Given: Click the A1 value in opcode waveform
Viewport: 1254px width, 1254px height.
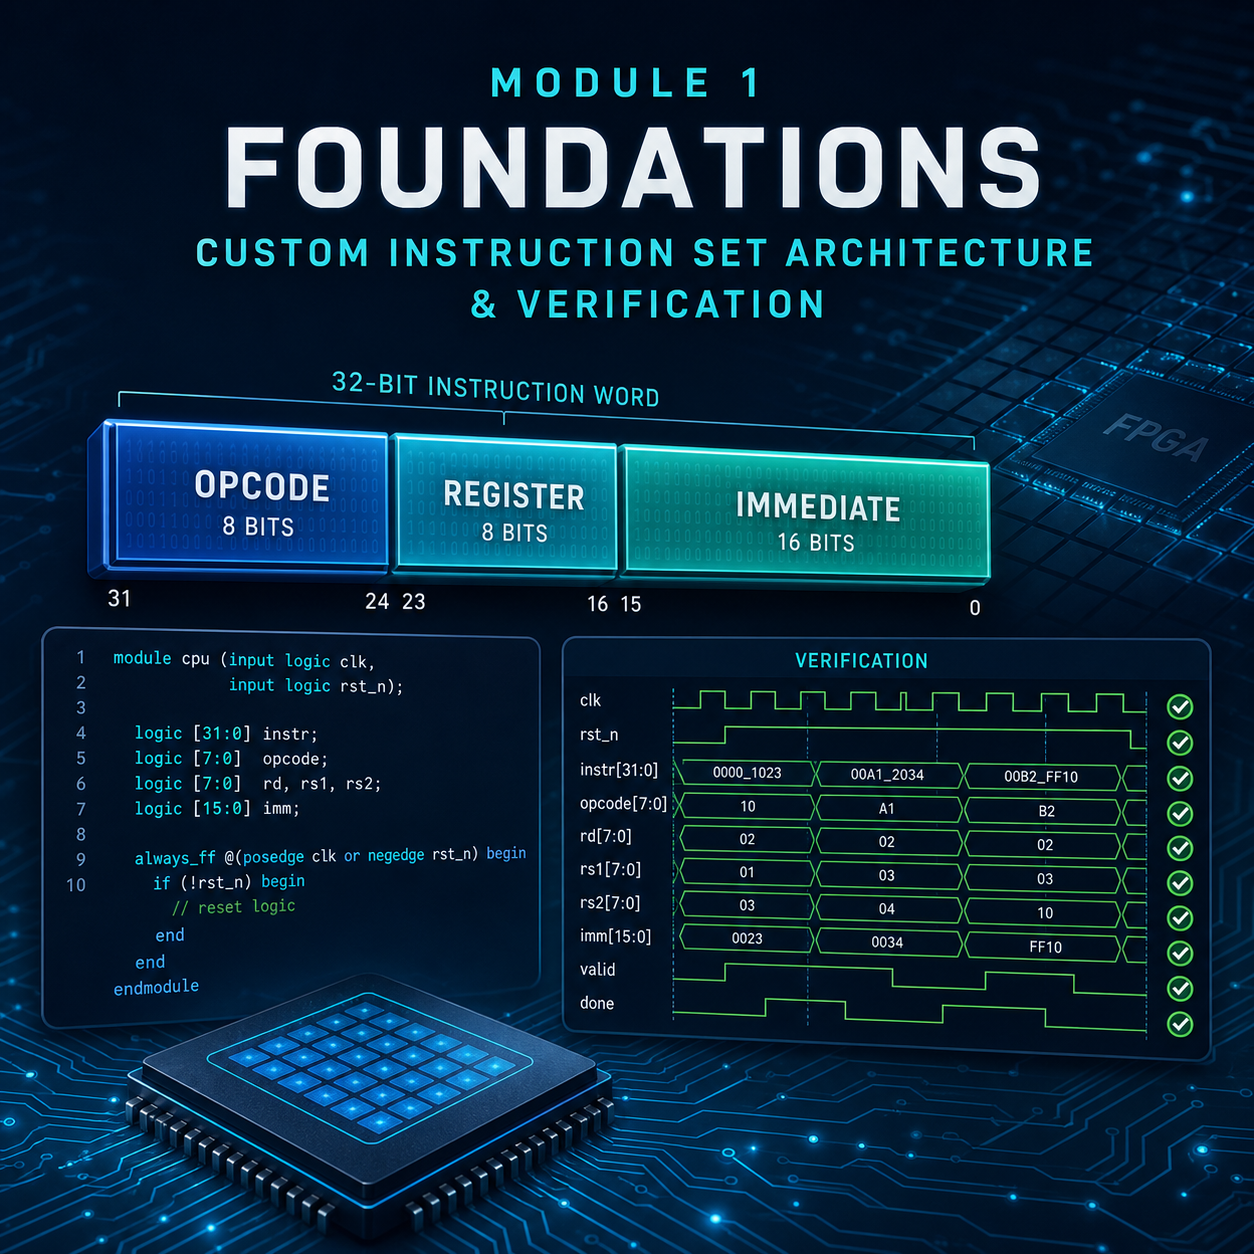Looking at the screenshot, I should pos(887,809).
